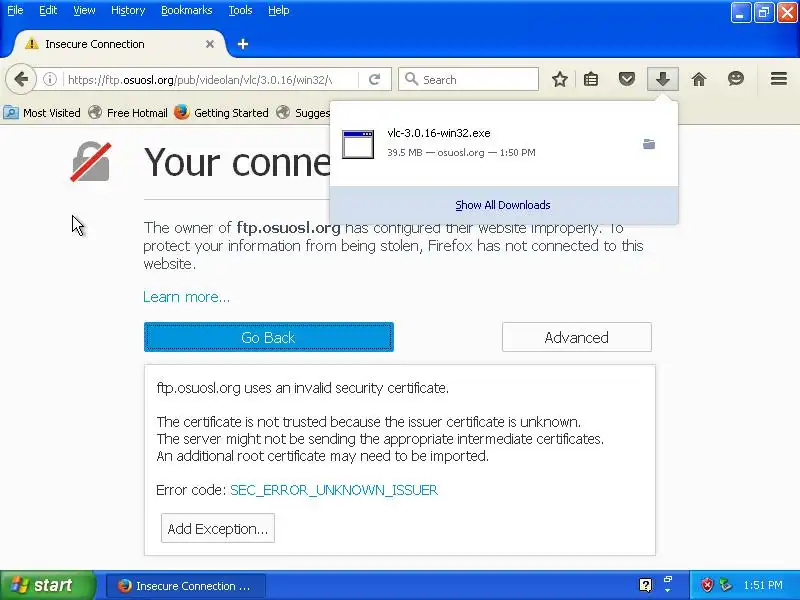The height and width of the screenshot is (600, 800).
Task: Click the SEC_ERROR_UNKNOWN_ISSUER error code link
Action: click(334, 490)
